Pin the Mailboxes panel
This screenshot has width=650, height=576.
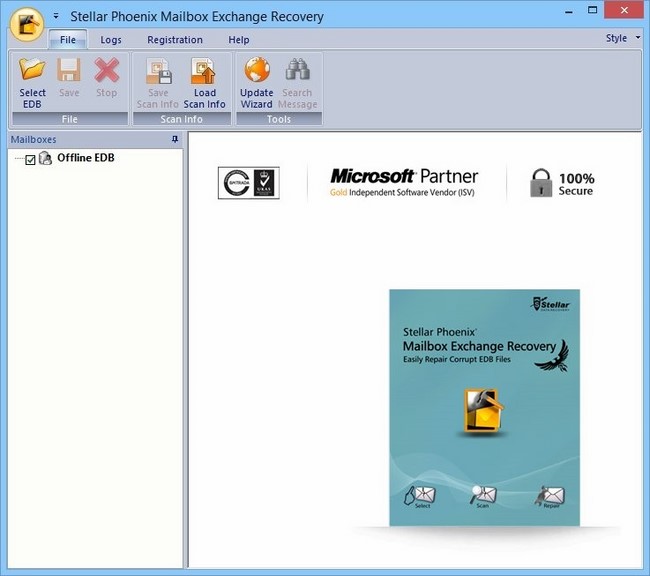click(175, 139)
